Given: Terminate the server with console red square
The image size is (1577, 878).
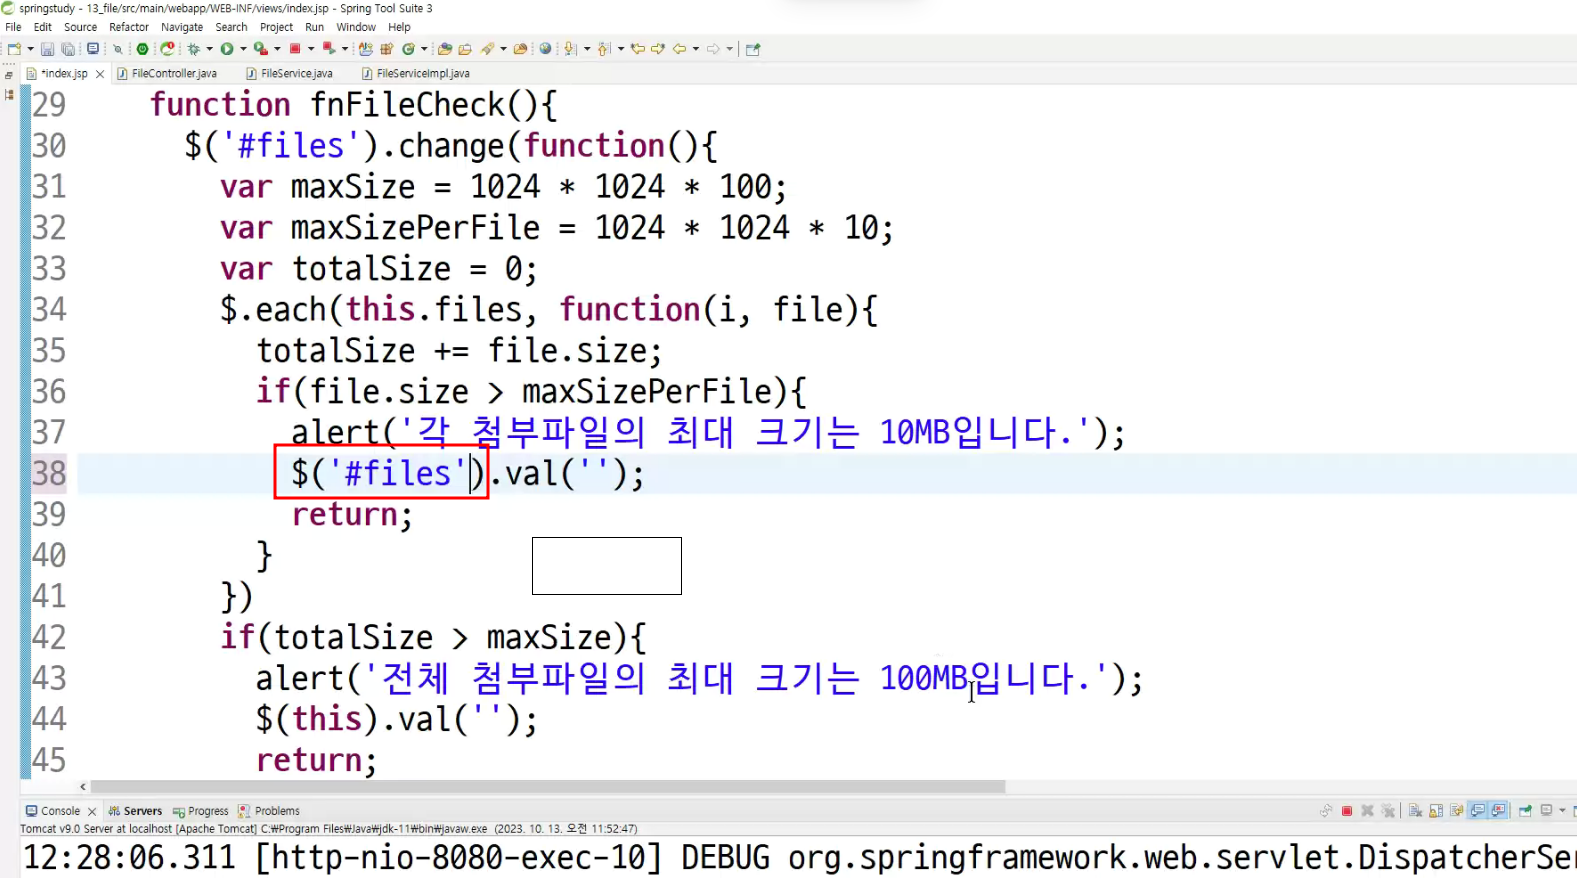Looking at the screenshot, I should 1347,811.
